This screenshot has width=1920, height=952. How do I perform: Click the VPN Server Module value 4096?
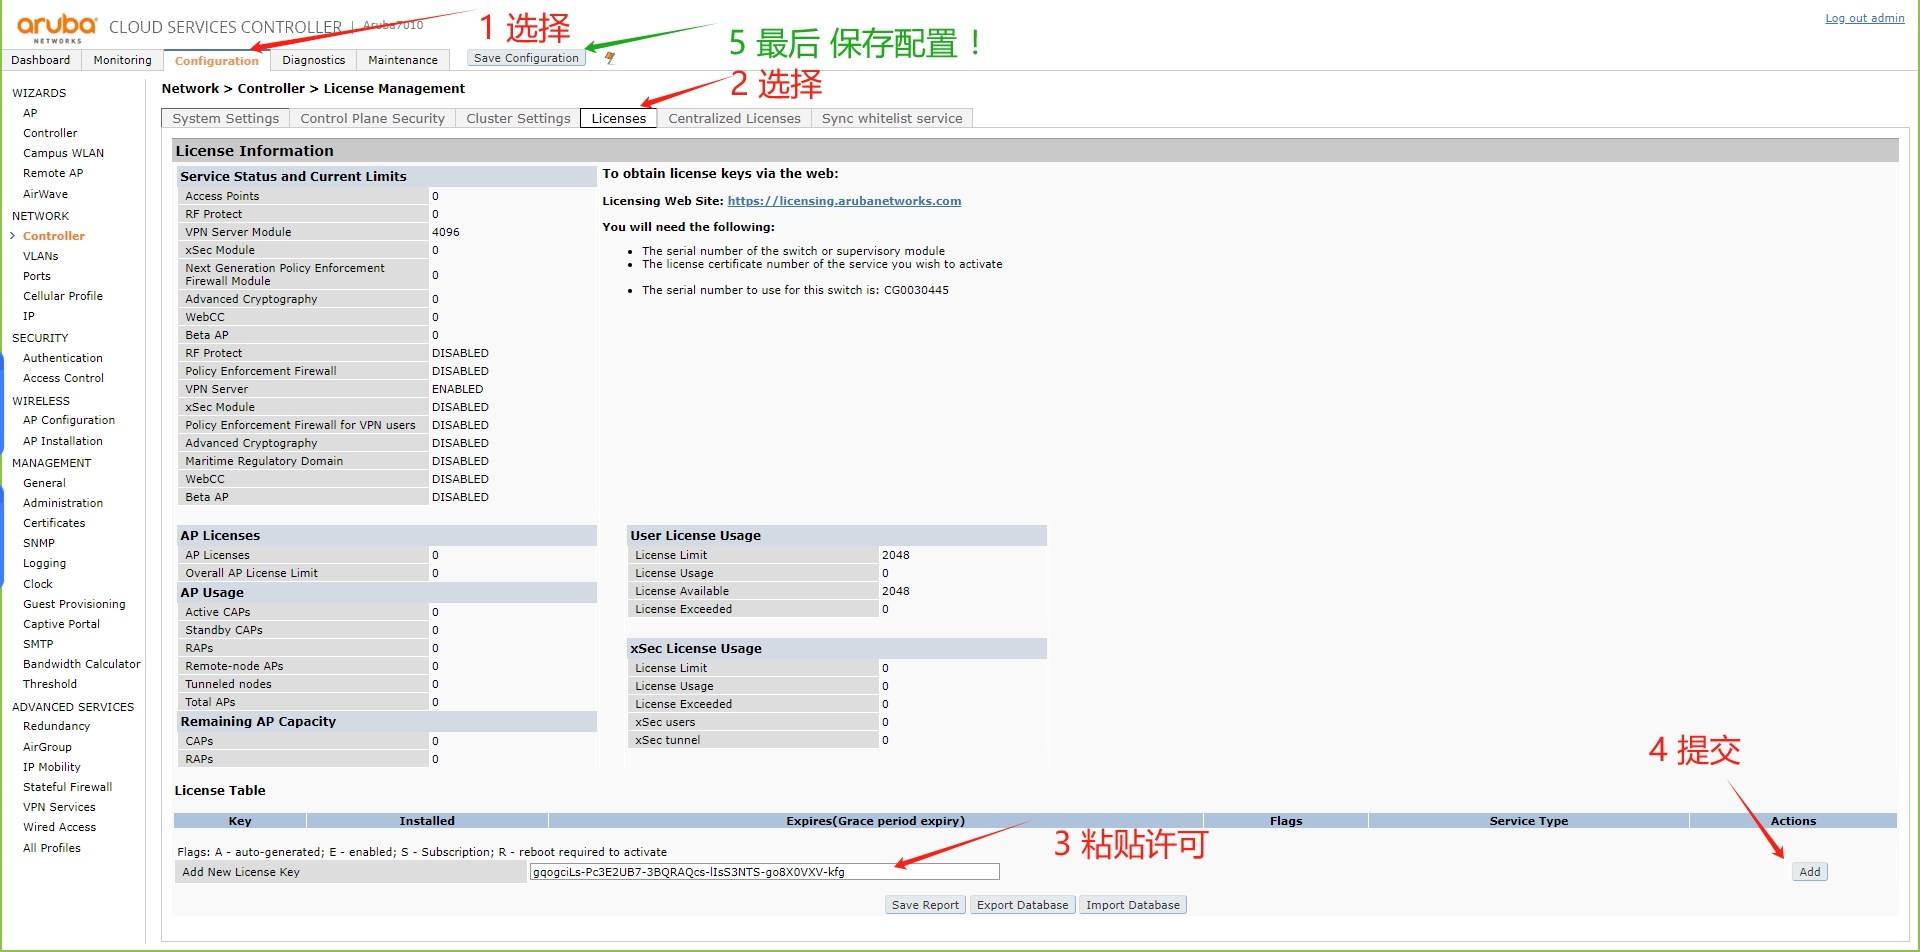click(x=446, y=232)
